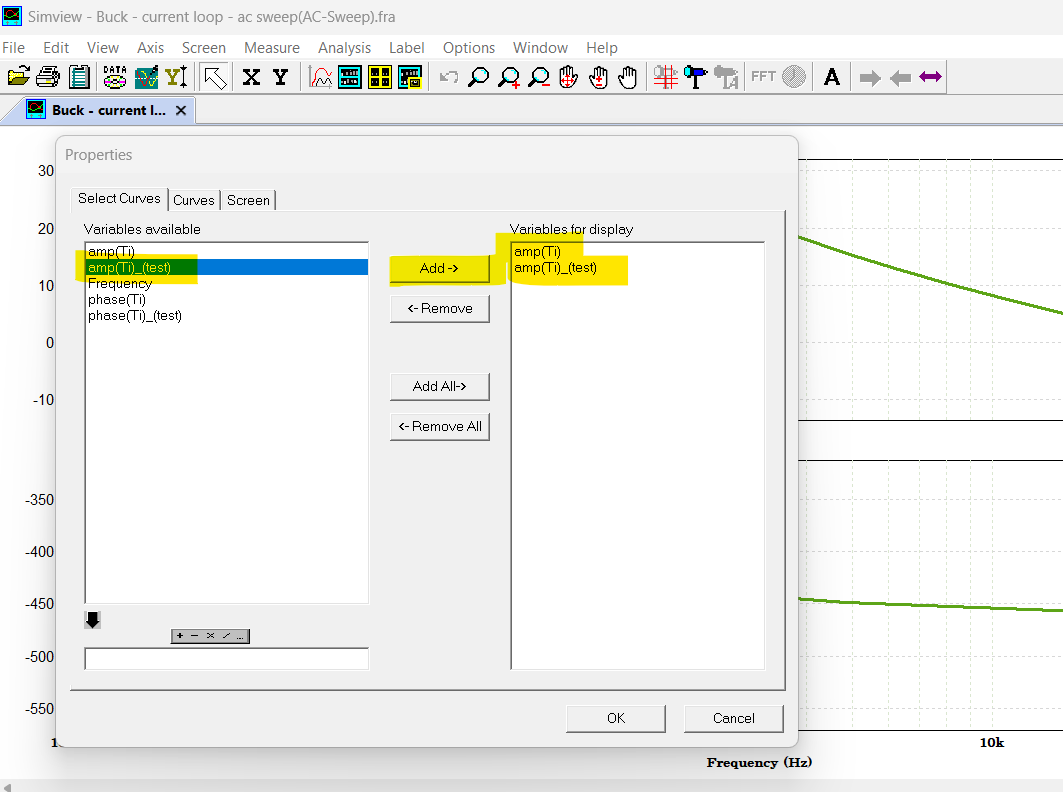Click the <- Remove All button
The width and height of the screenshot is (1063, 792).
[x=439, y=427]
